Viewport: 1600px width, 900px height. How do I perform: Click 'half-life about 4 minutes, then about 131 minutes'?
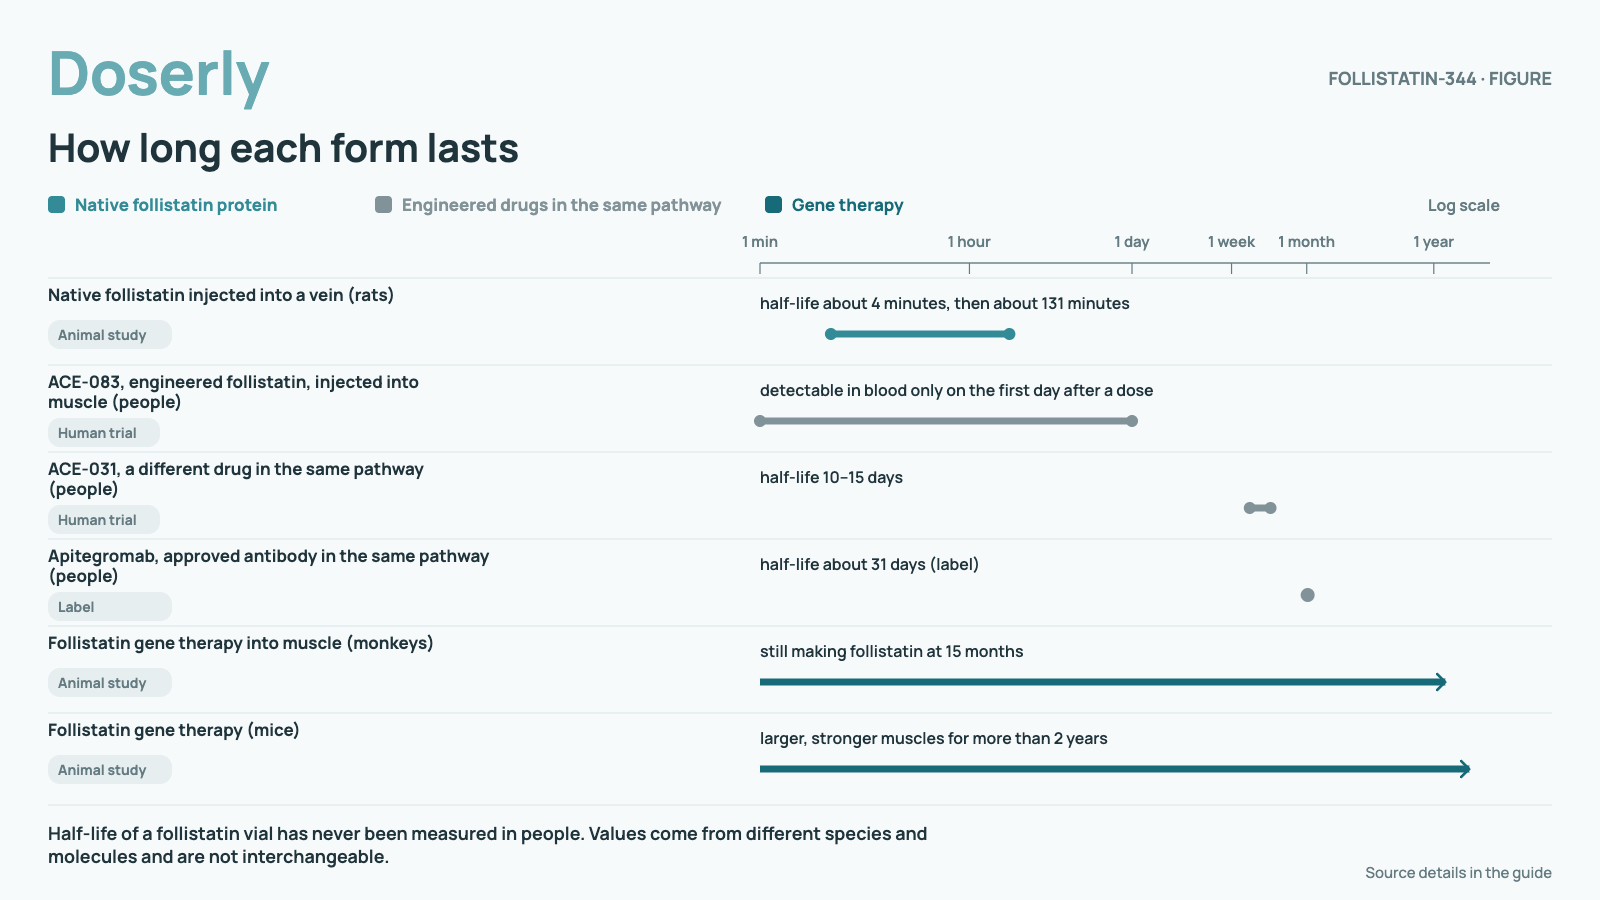[x=944, y=303]
